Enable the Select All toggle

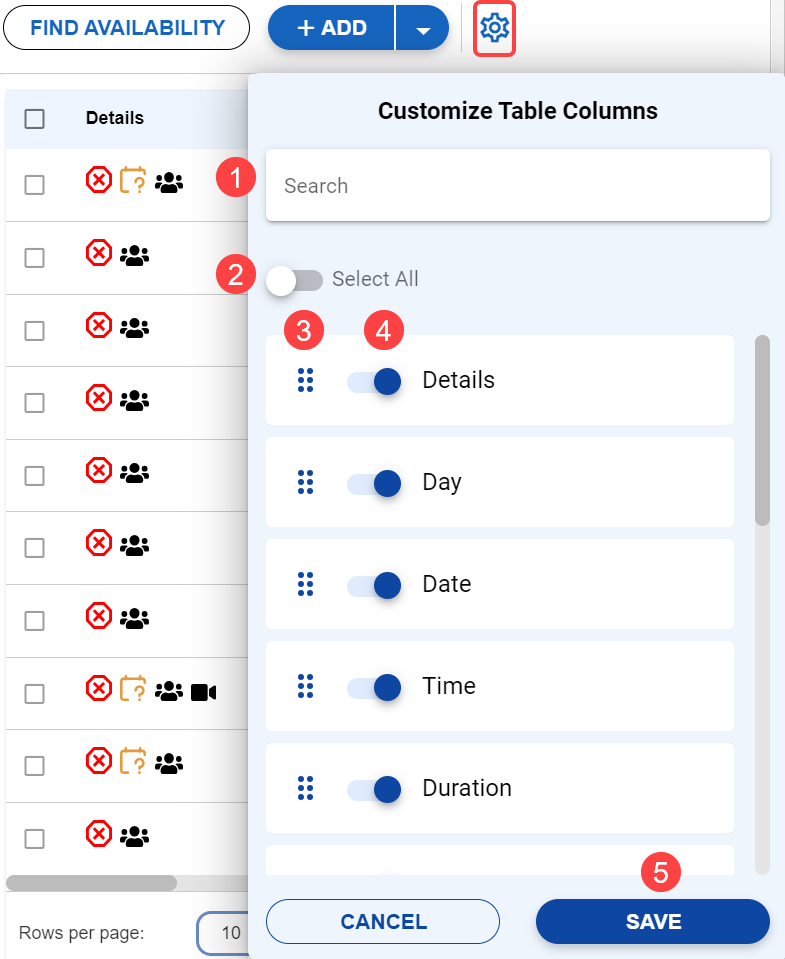tap(295, 280)
